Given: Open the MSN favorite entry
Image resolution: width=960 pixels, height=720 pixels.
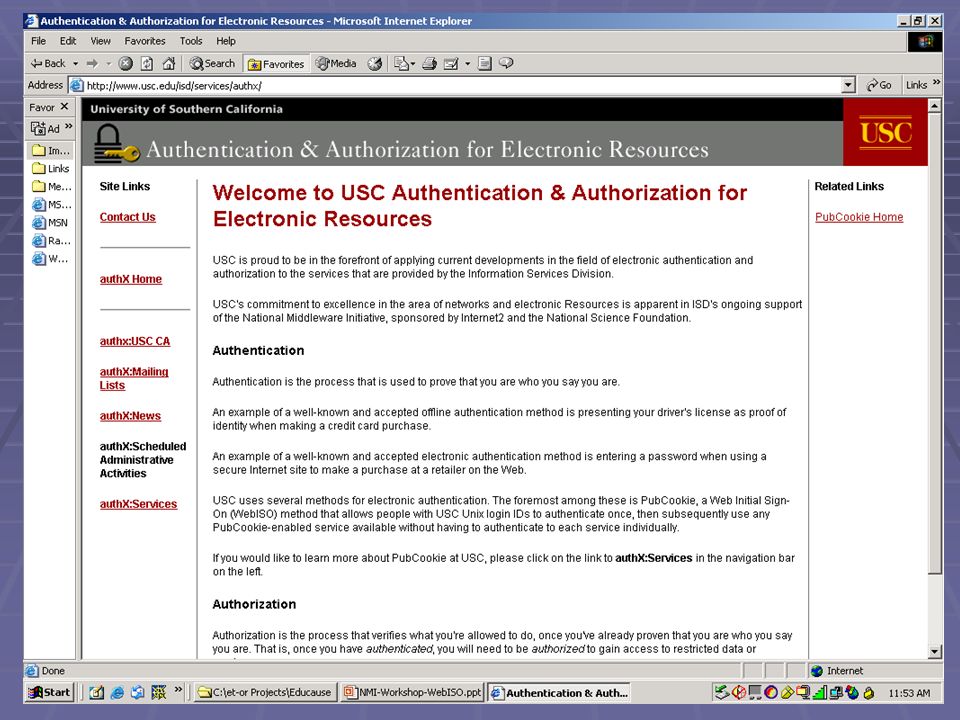Looking at the screenshot, I should (x=51, y=222).
